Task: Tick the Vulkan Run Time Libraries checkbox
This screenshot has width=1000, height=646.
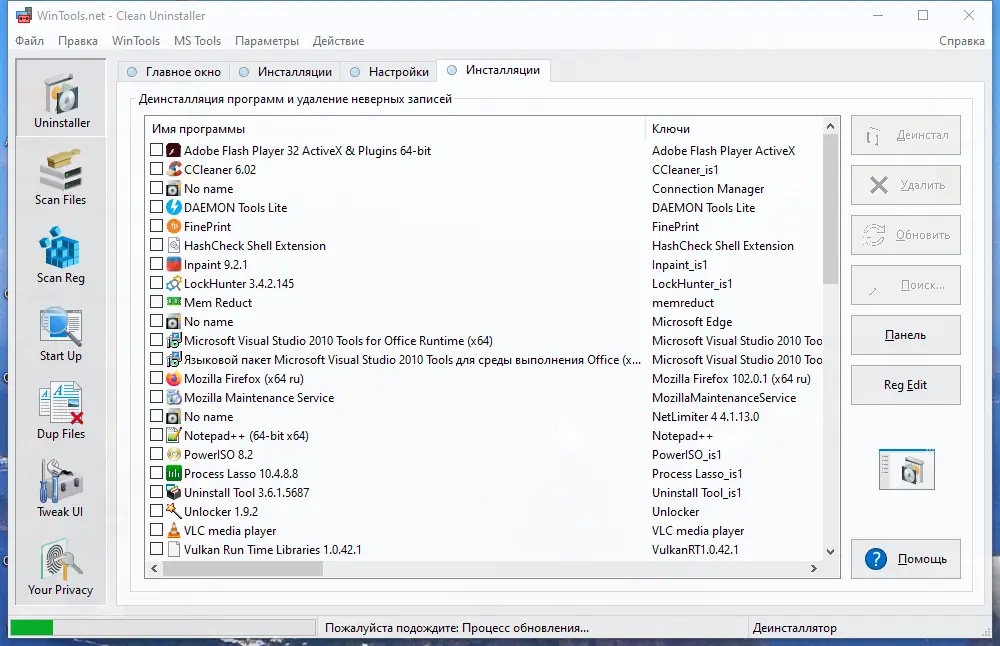Action: click(x=156, y=548)
